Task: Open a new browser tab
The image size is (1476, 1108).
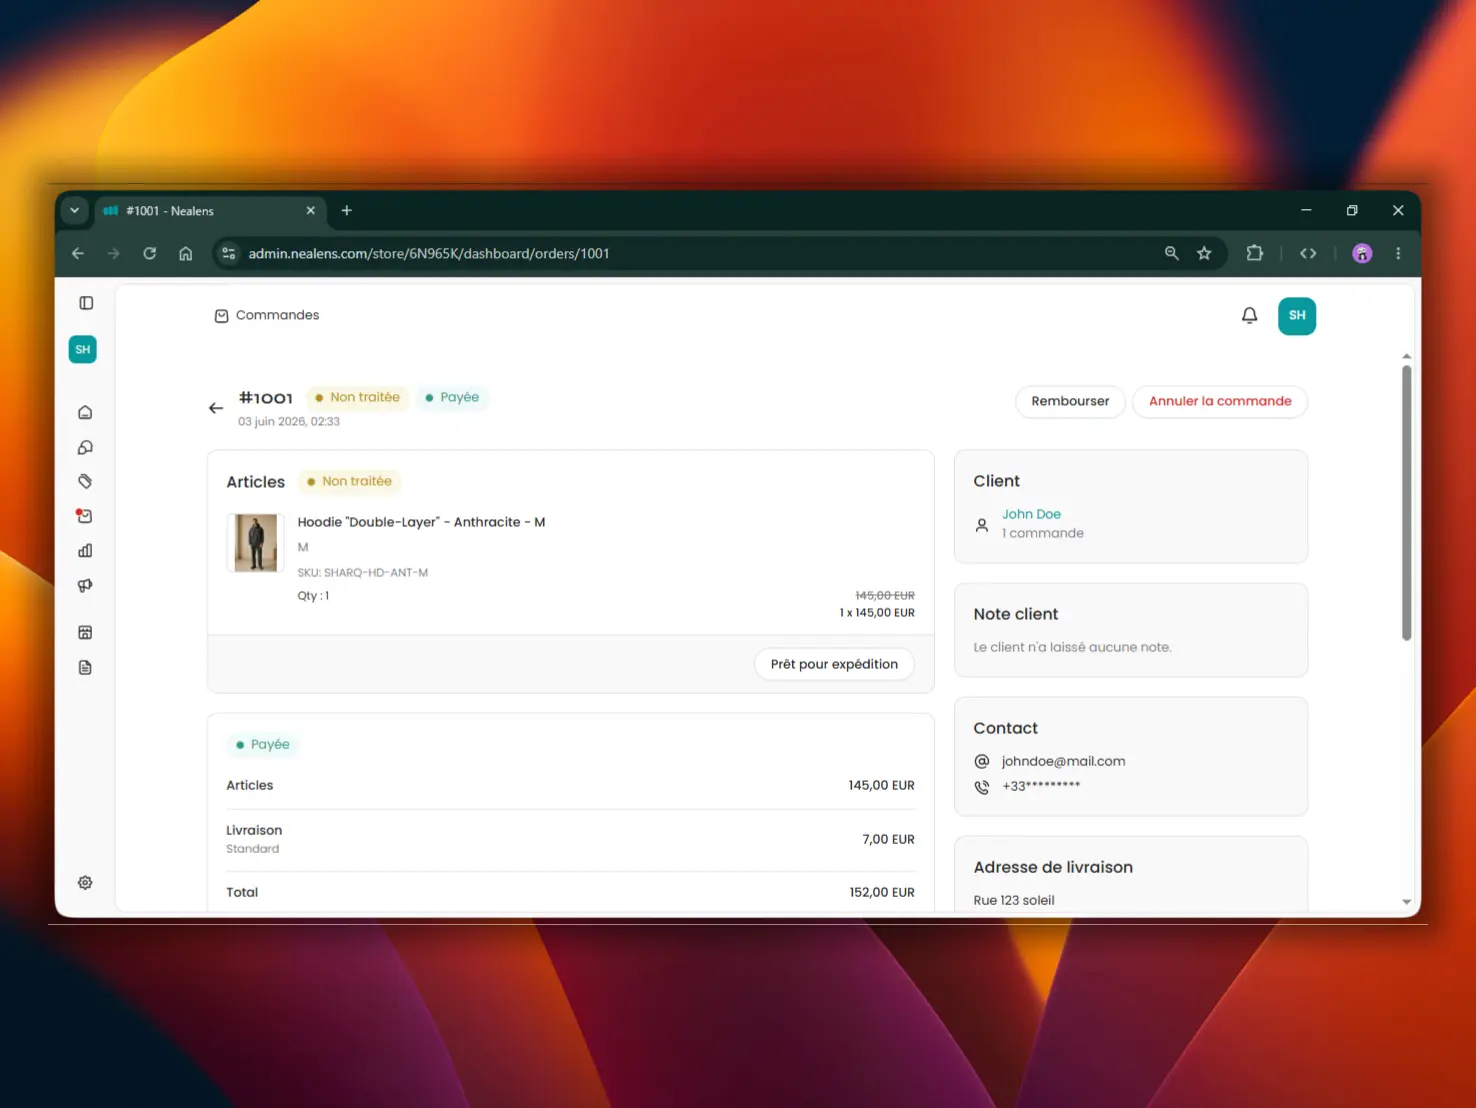Action: click(x=346, y=211)
